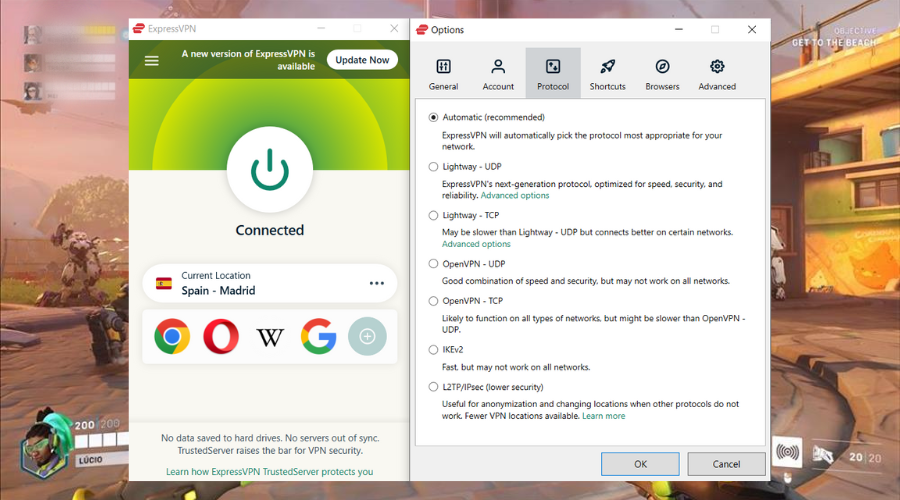This screenshot has width=900, height=500.
Task: Select IKEv2 protocol
Action: tap(433, 350)
